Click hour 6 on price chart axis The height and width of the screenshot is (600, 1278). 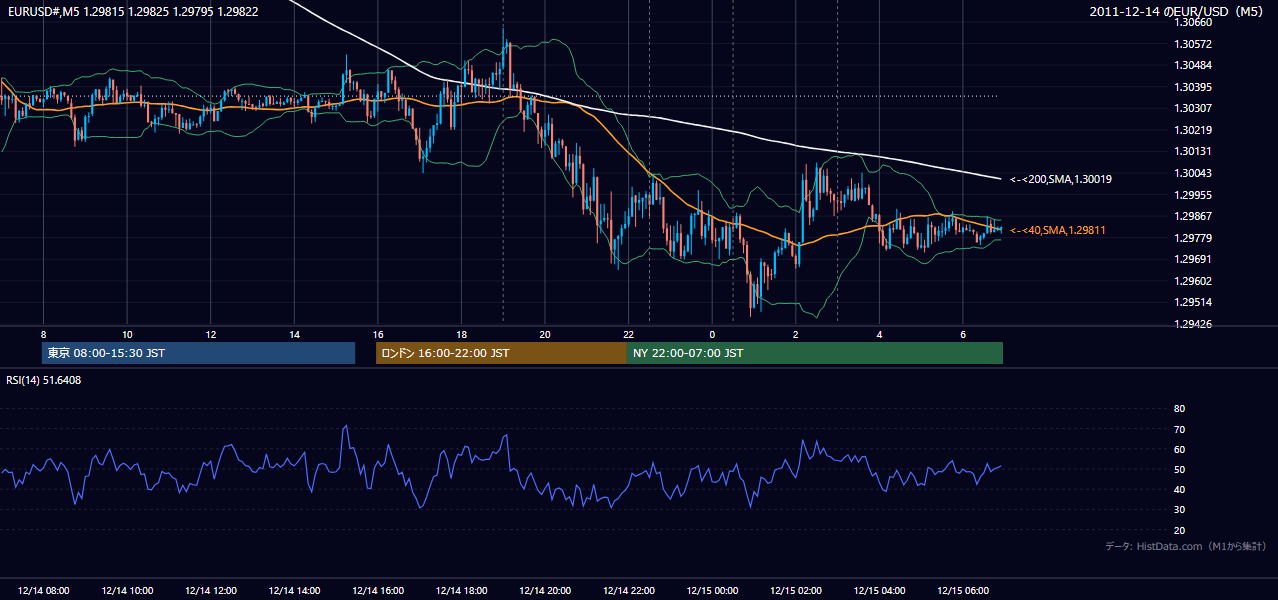pos(963,334)
